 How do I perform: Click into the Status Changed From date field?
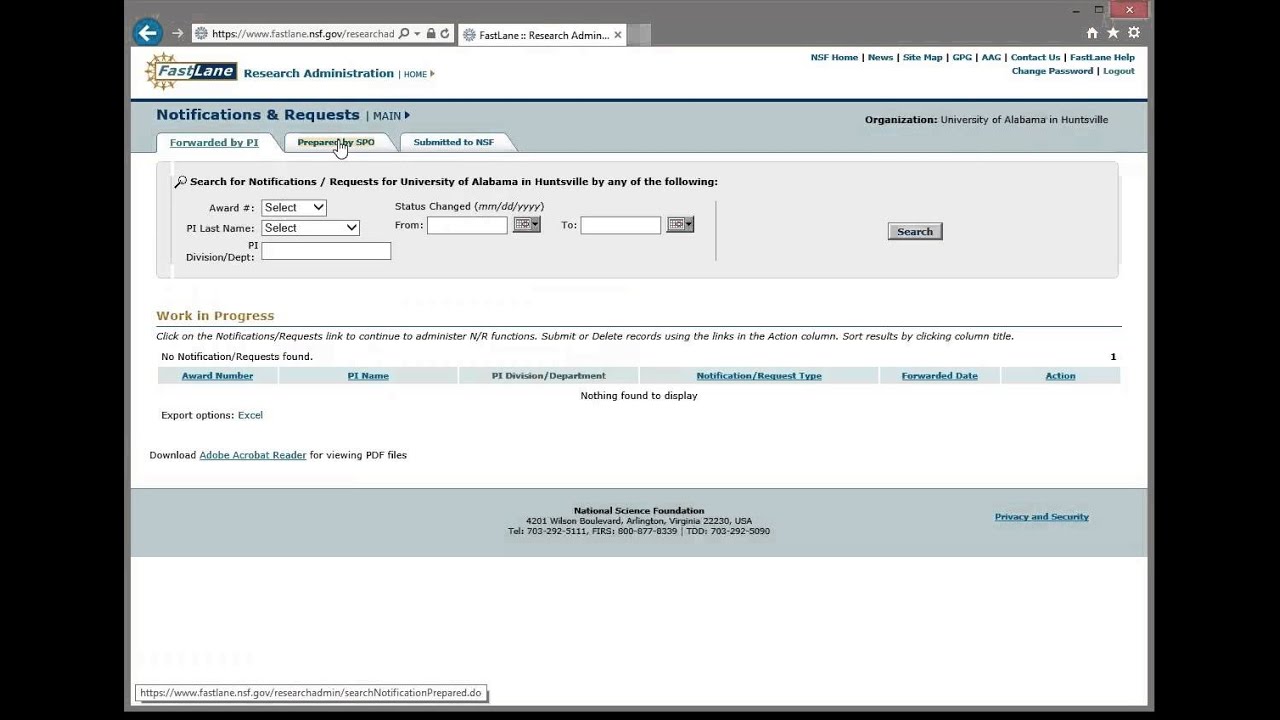[x=467, y=225]
